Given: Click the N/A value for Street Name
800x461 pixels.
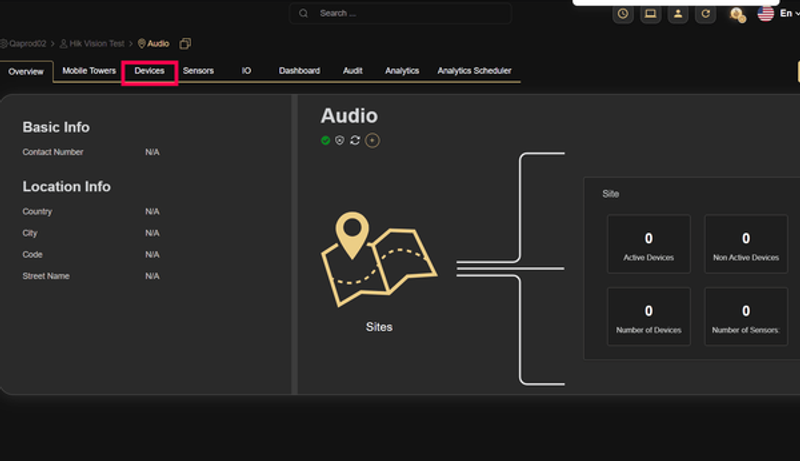Looking at the screenshot, I should pyautogui.click(x=152, y=276).
